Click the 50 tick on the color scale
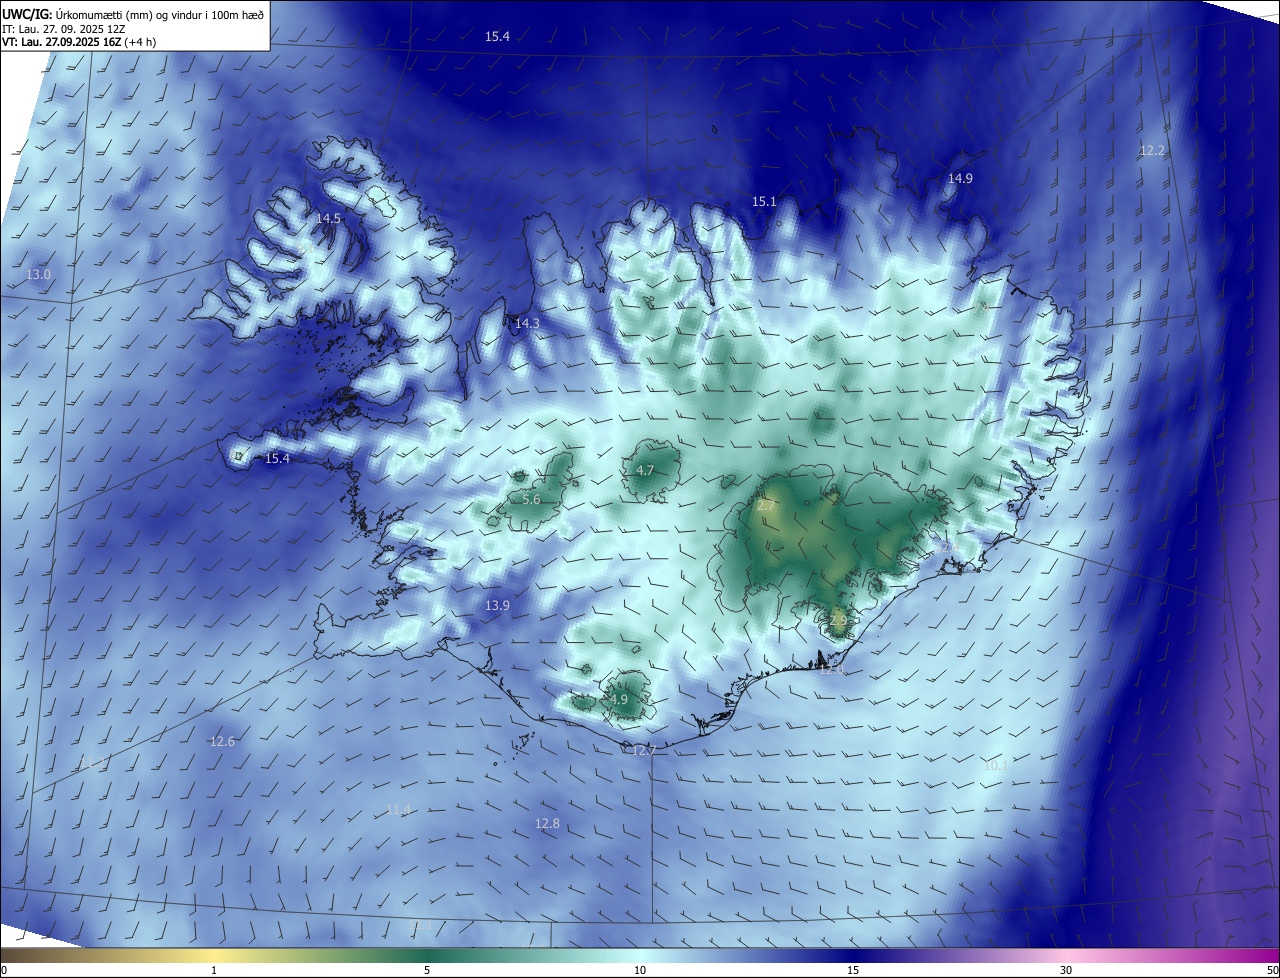Screen dimensions: 1280x978 [x=1272, y=971]
